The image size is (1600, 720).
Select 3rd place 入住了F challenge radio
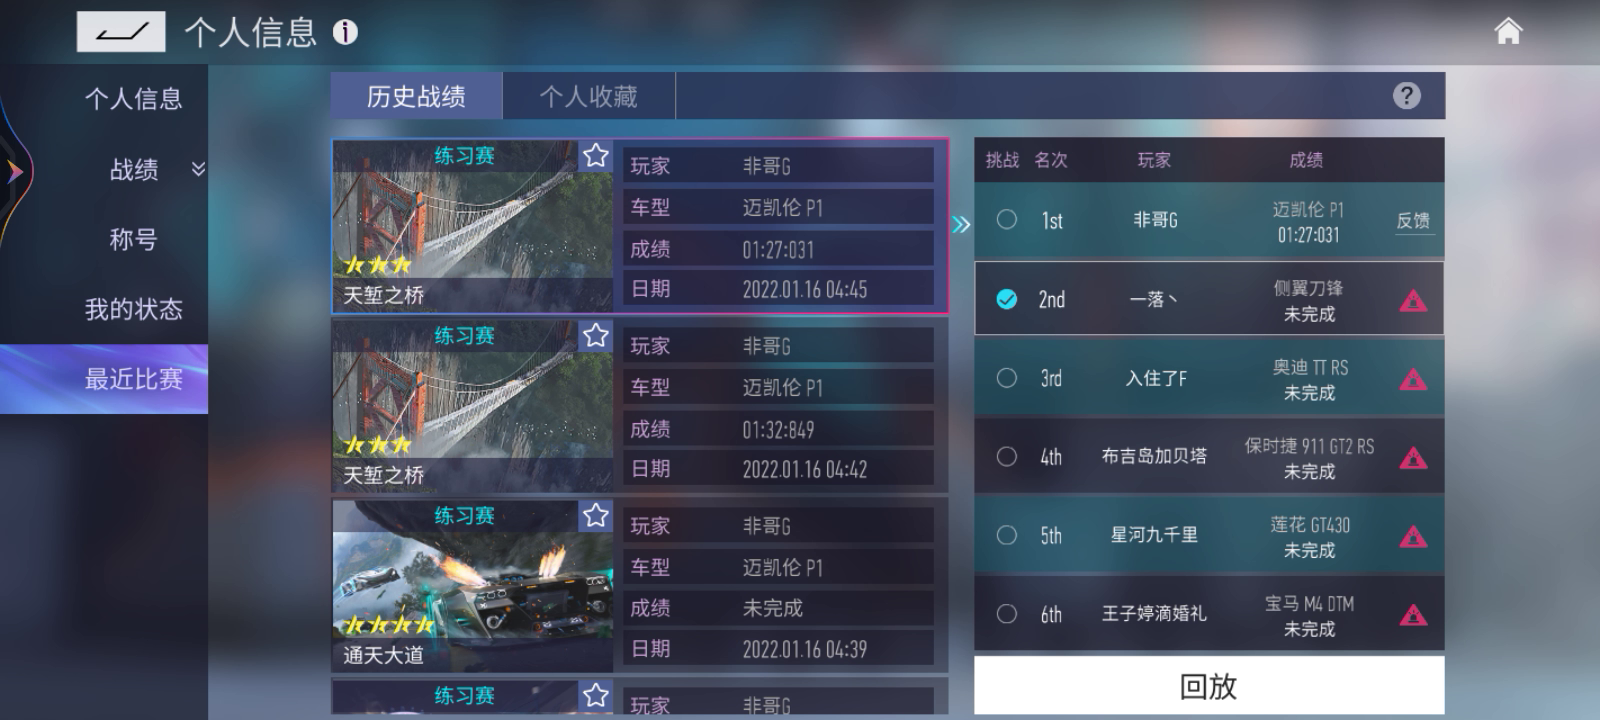(1007, 378)
